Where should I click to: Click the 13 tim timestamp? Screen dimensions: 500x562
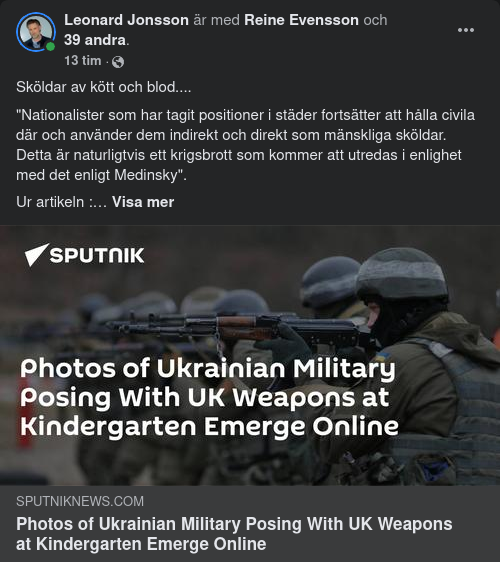83,61
